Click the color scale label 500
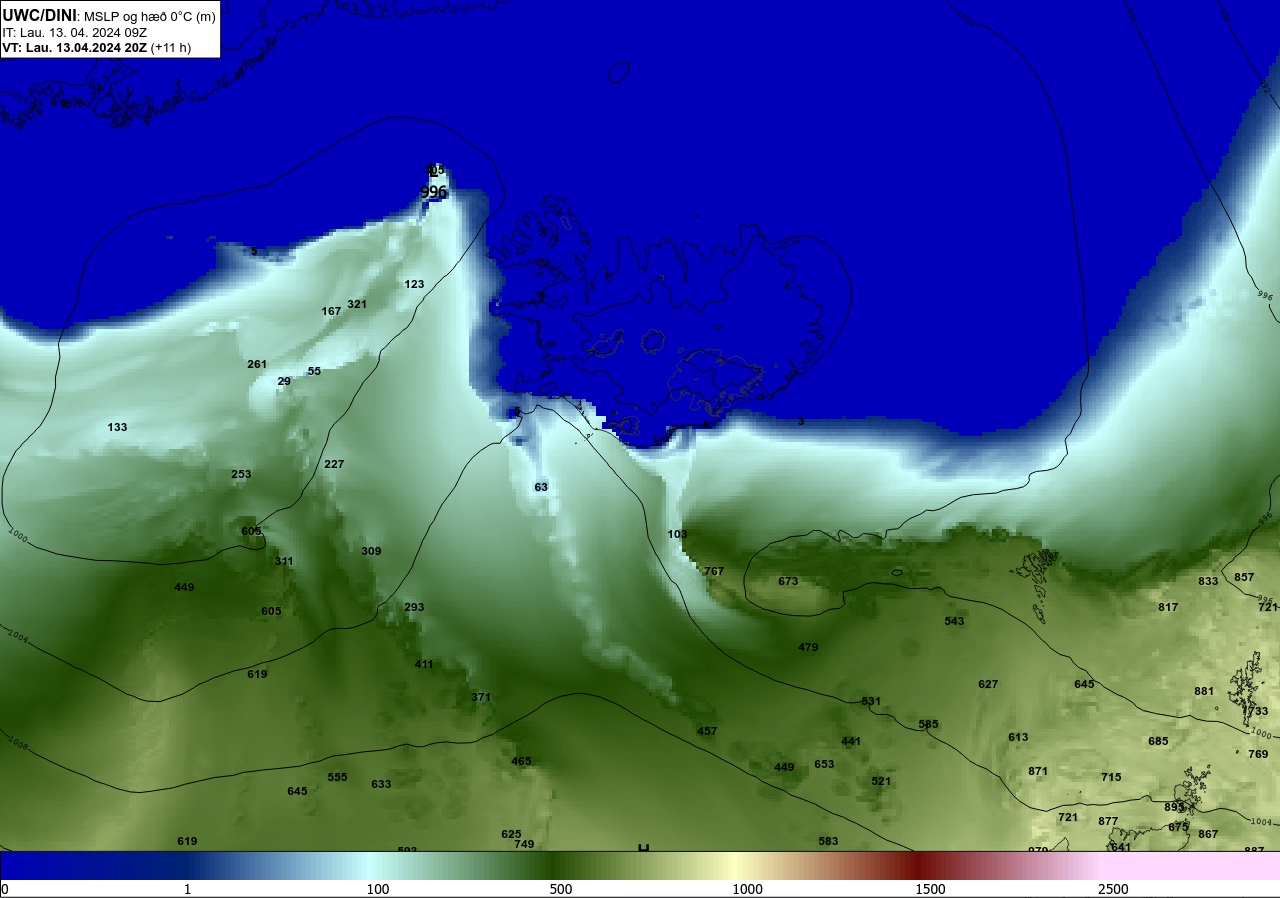 click(x=561, y=889)
